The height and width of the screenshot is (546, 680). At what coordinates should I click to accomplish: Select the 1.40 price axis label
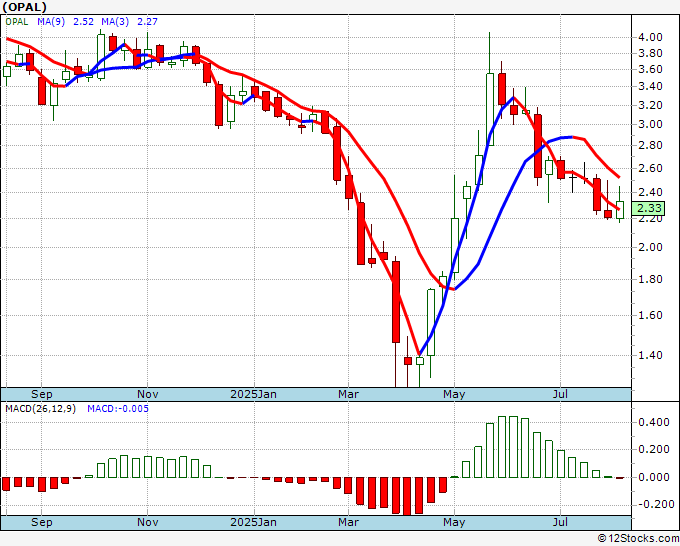coord(650,355)
